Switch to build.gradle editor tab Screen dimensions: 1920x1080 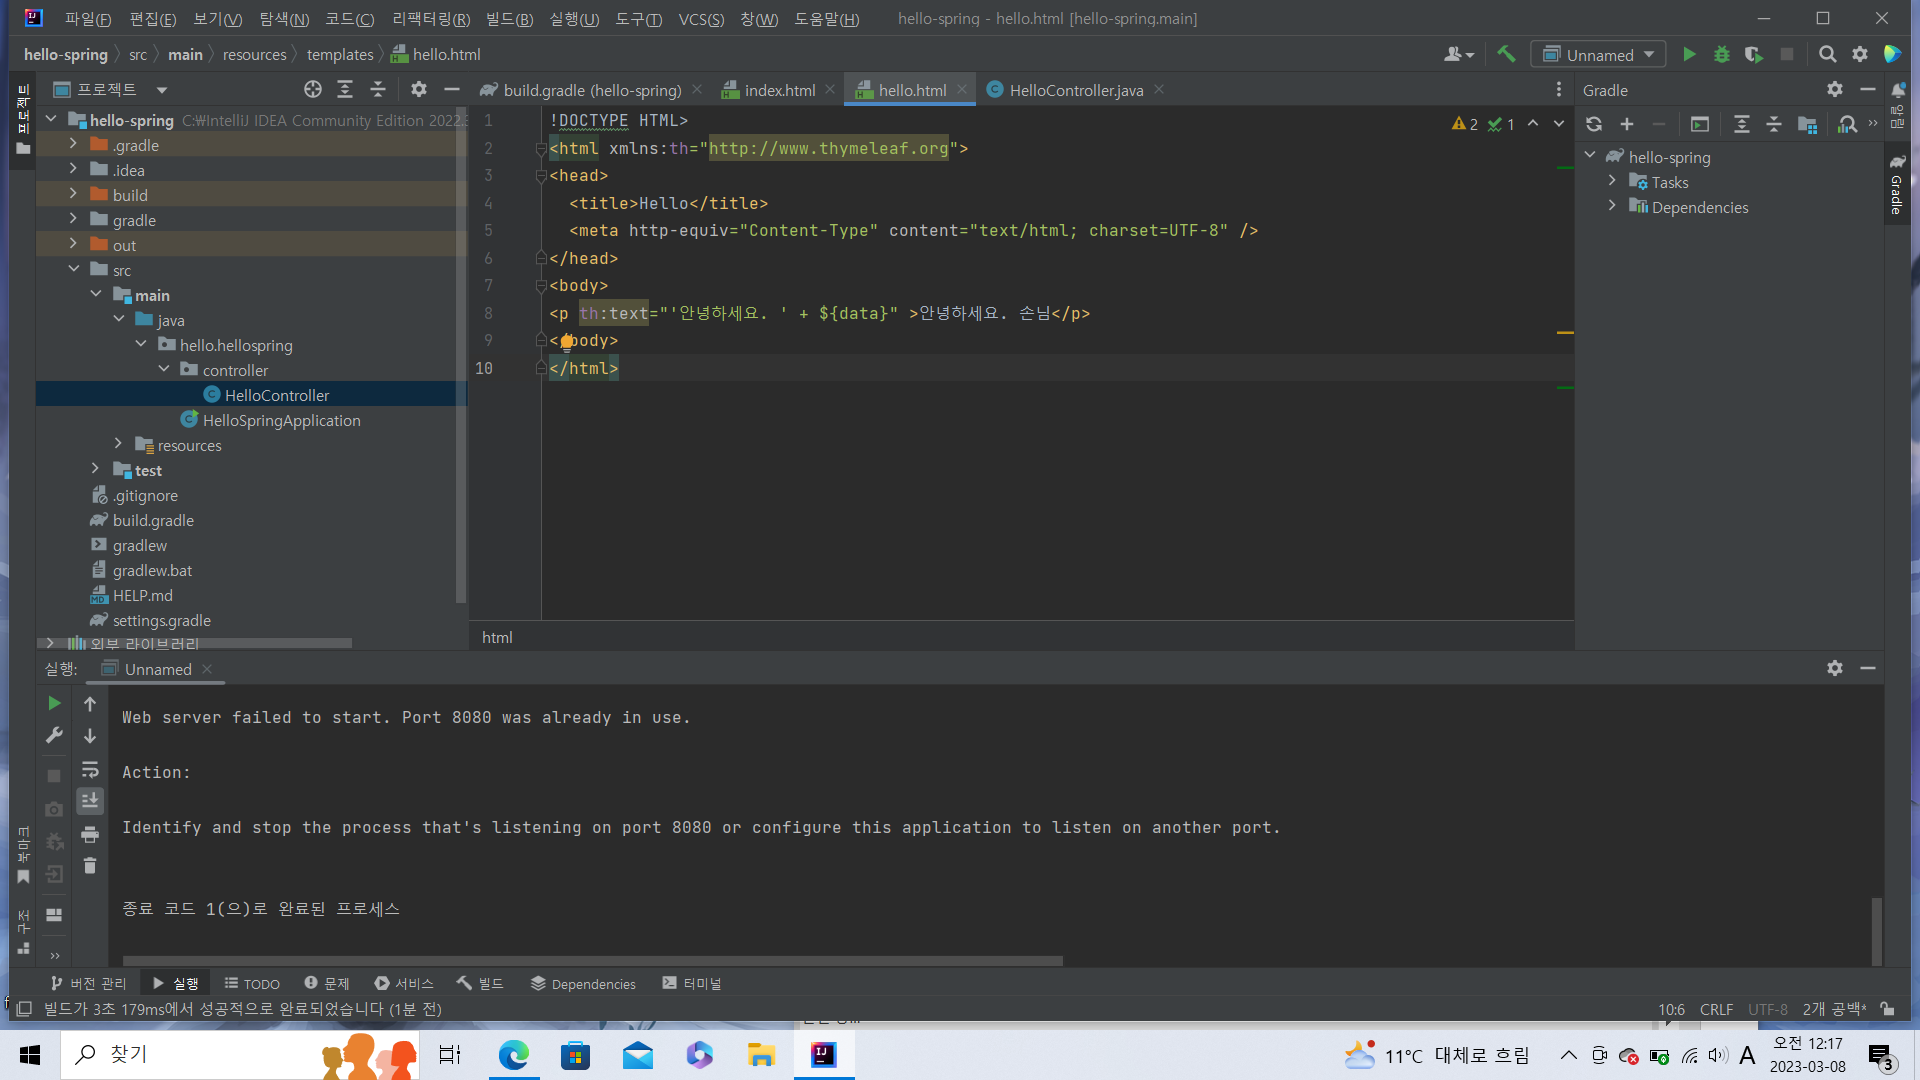592,90
